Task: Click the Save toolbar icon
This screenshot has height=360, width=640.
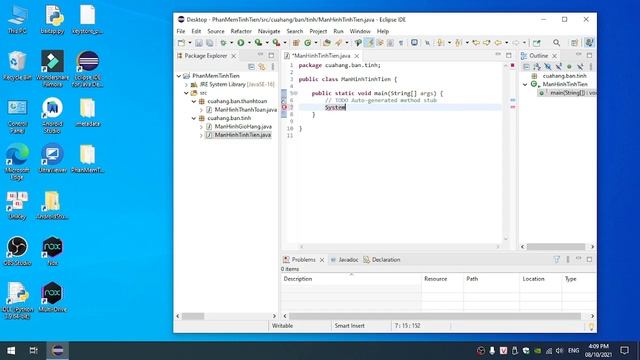Action: tap(199, 43)
